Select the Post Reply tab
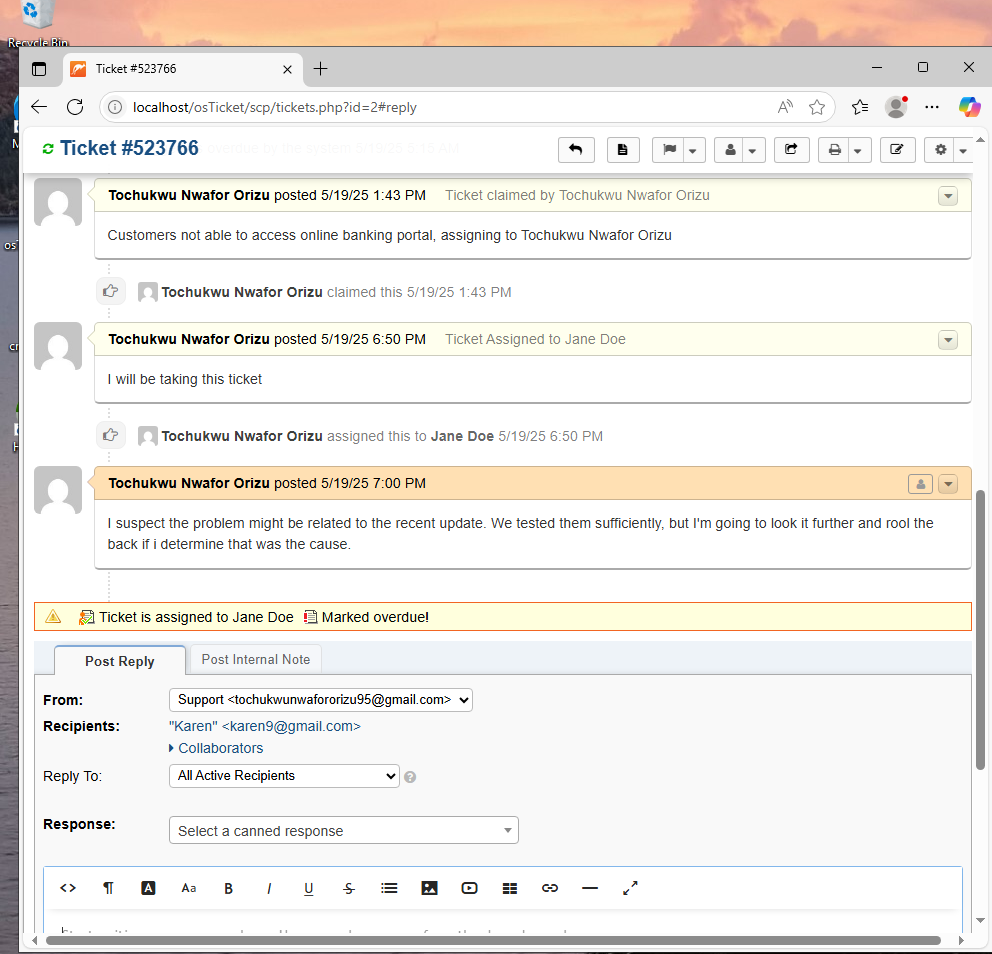This screenshot has height=954, width=992. 120,661
